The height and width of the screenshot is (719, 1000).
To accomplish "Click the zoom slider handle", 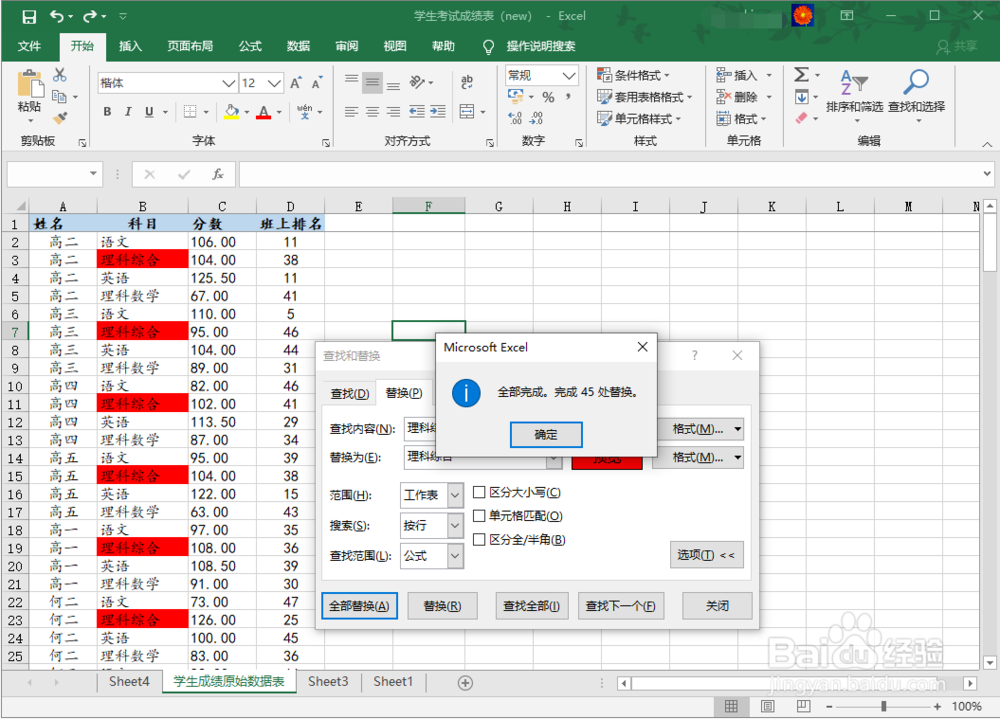I will pyautogui.click(x=883, y=706).
